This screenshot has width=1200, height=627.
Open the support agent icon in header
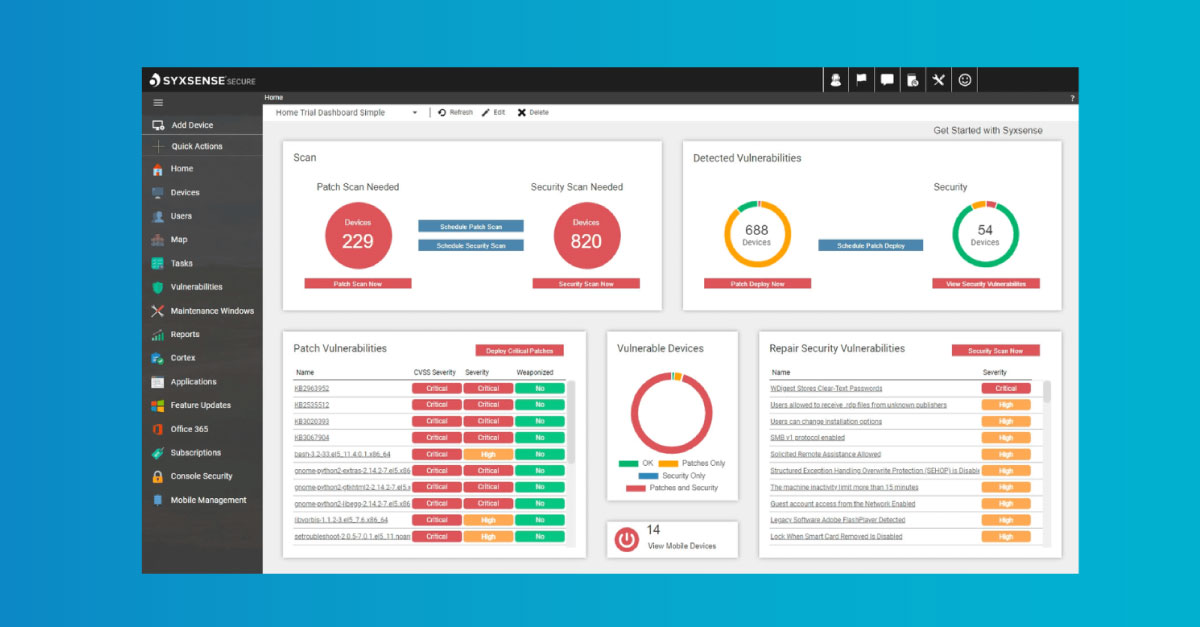click(835, 81)
